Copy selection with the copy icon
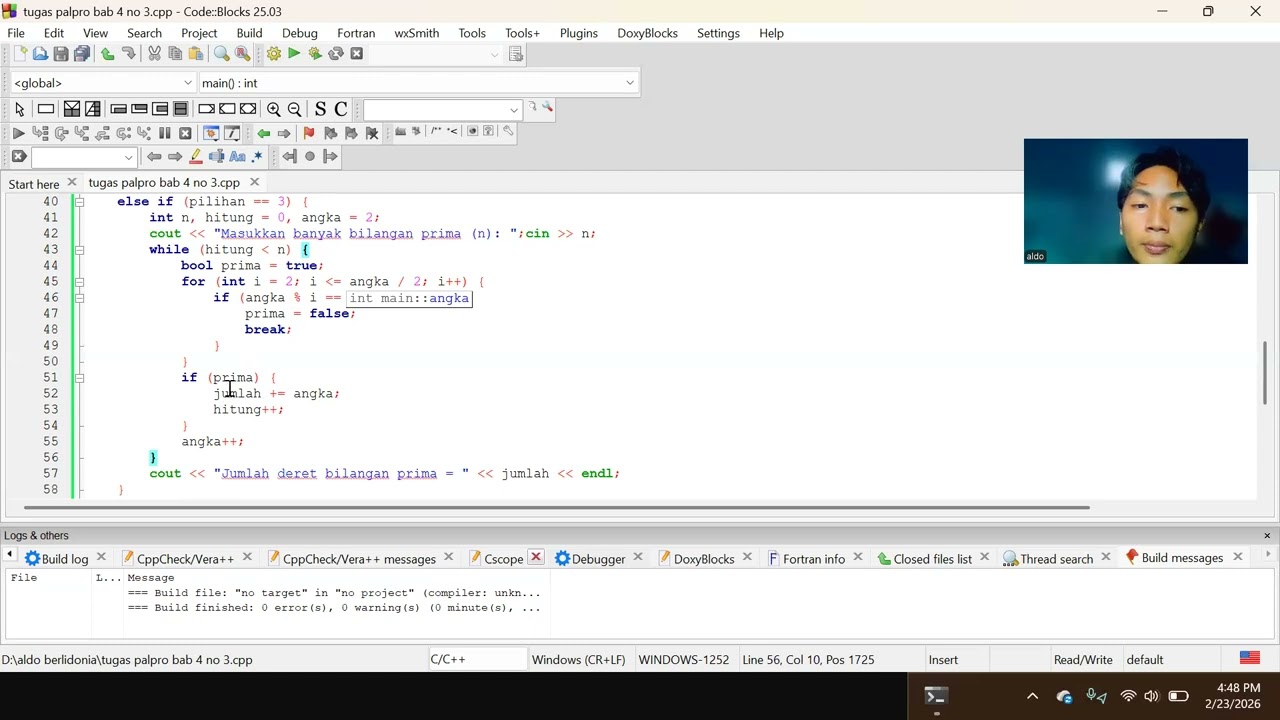The height and width of the screenshot is (720, 1280). click(x=175, y=54)
